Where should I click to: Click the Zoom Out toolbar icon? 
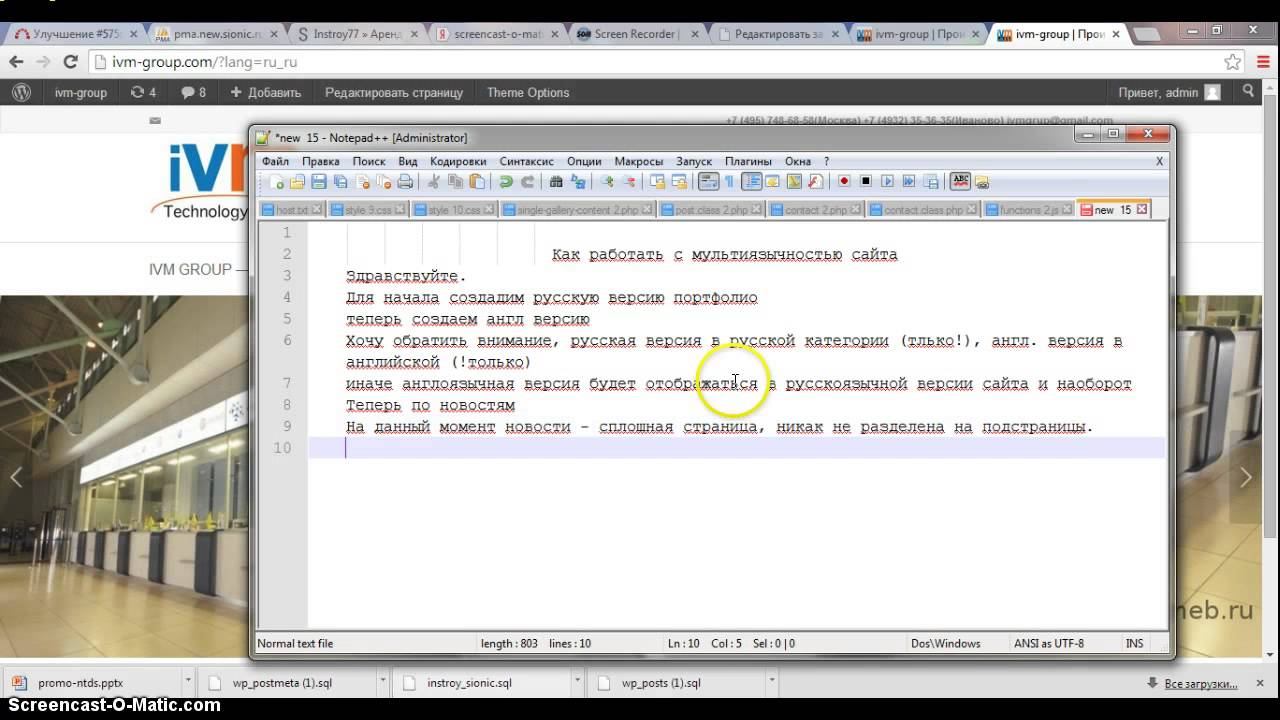629,182
